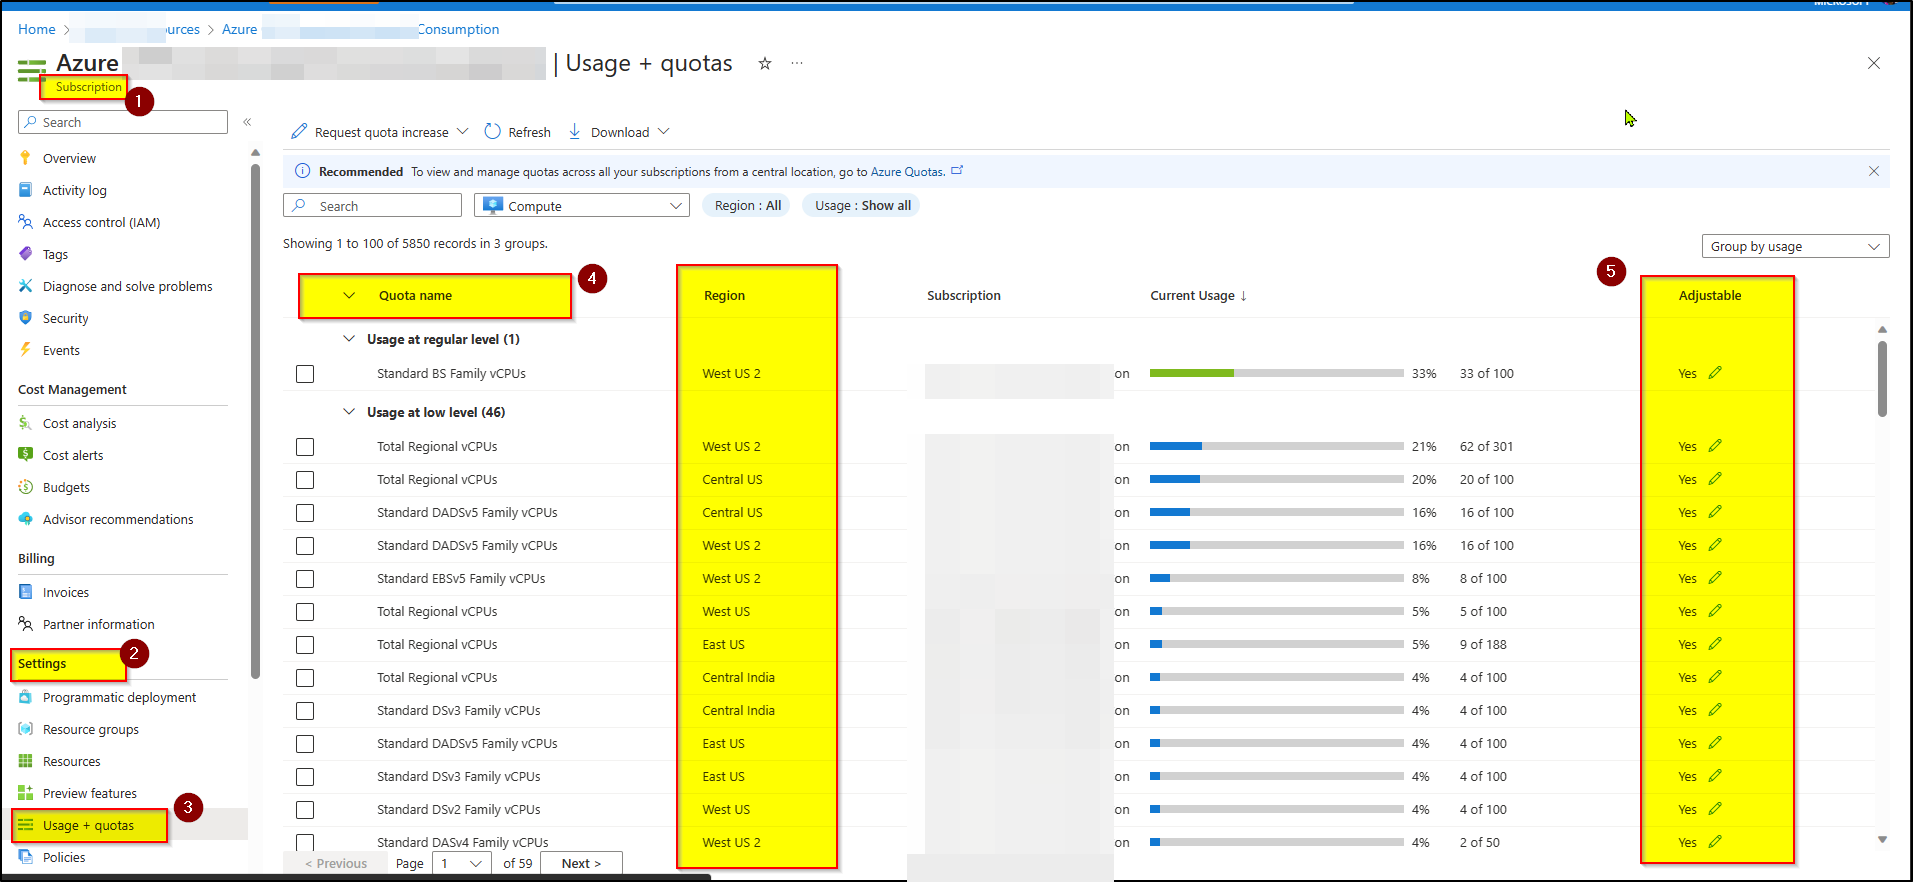Open Overview in the sidebar
The image size is (1913, 882).
69,158
